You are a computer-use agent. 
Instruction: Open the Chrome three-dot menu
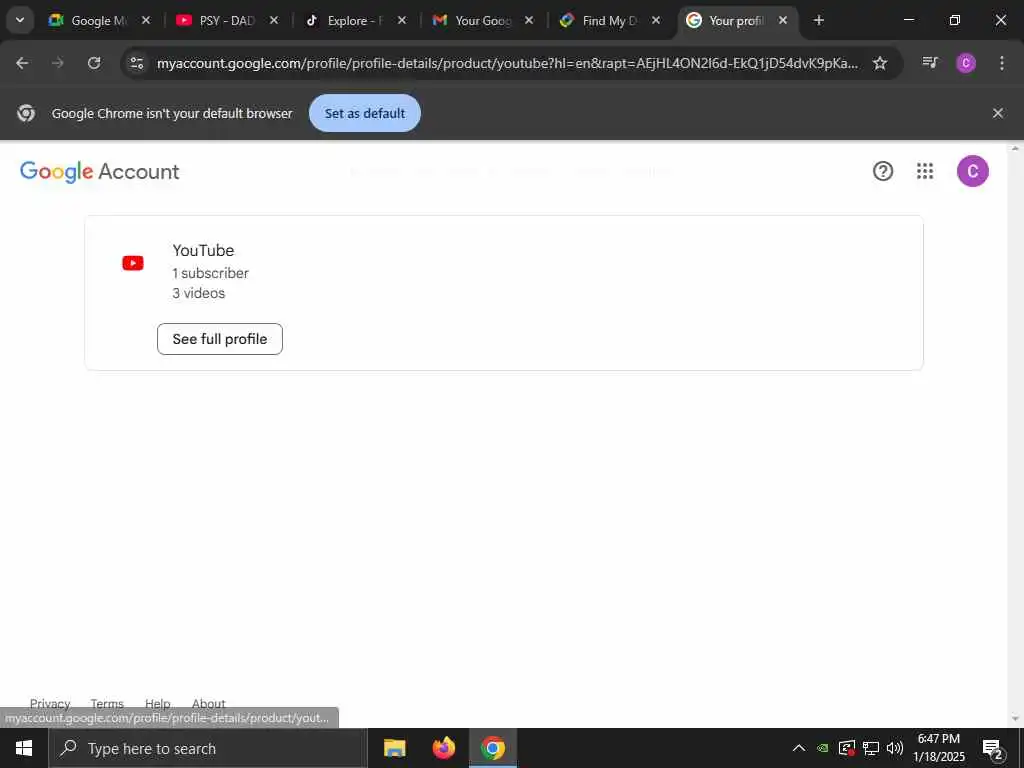tap(1002, 63)
